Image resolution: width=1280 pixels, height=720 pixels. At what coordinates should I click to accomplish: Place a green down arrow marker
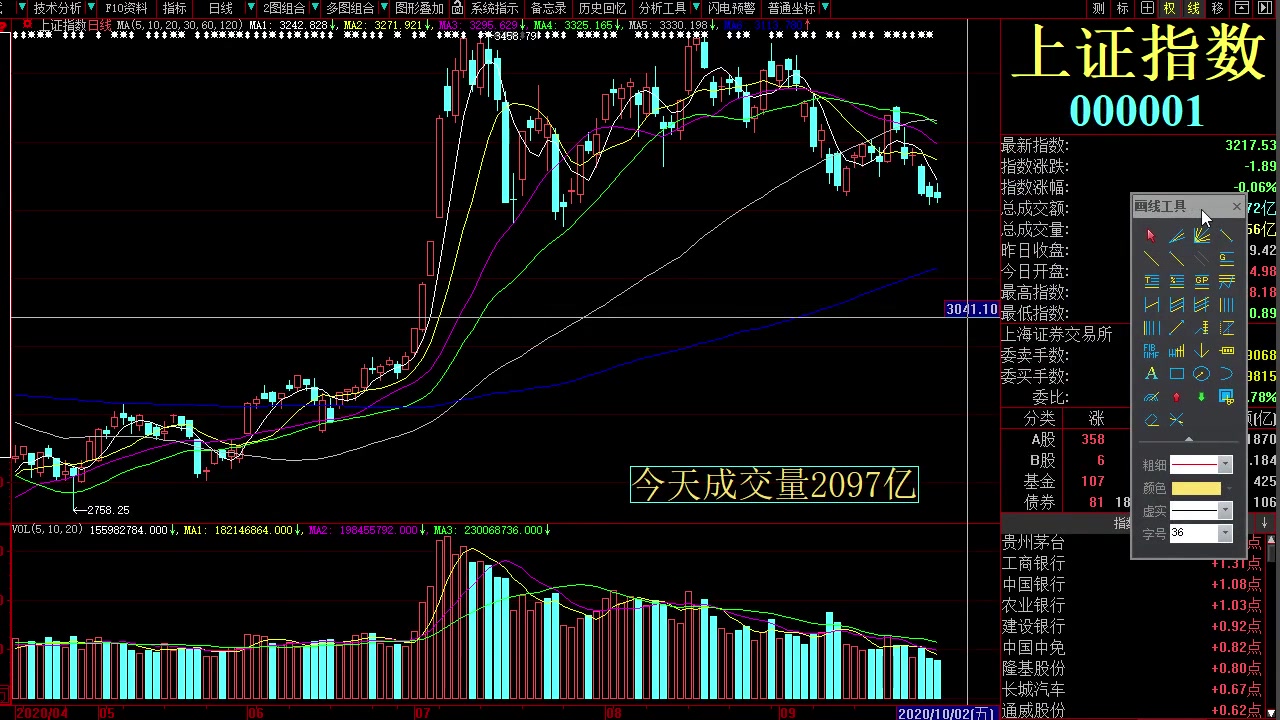1201,397
